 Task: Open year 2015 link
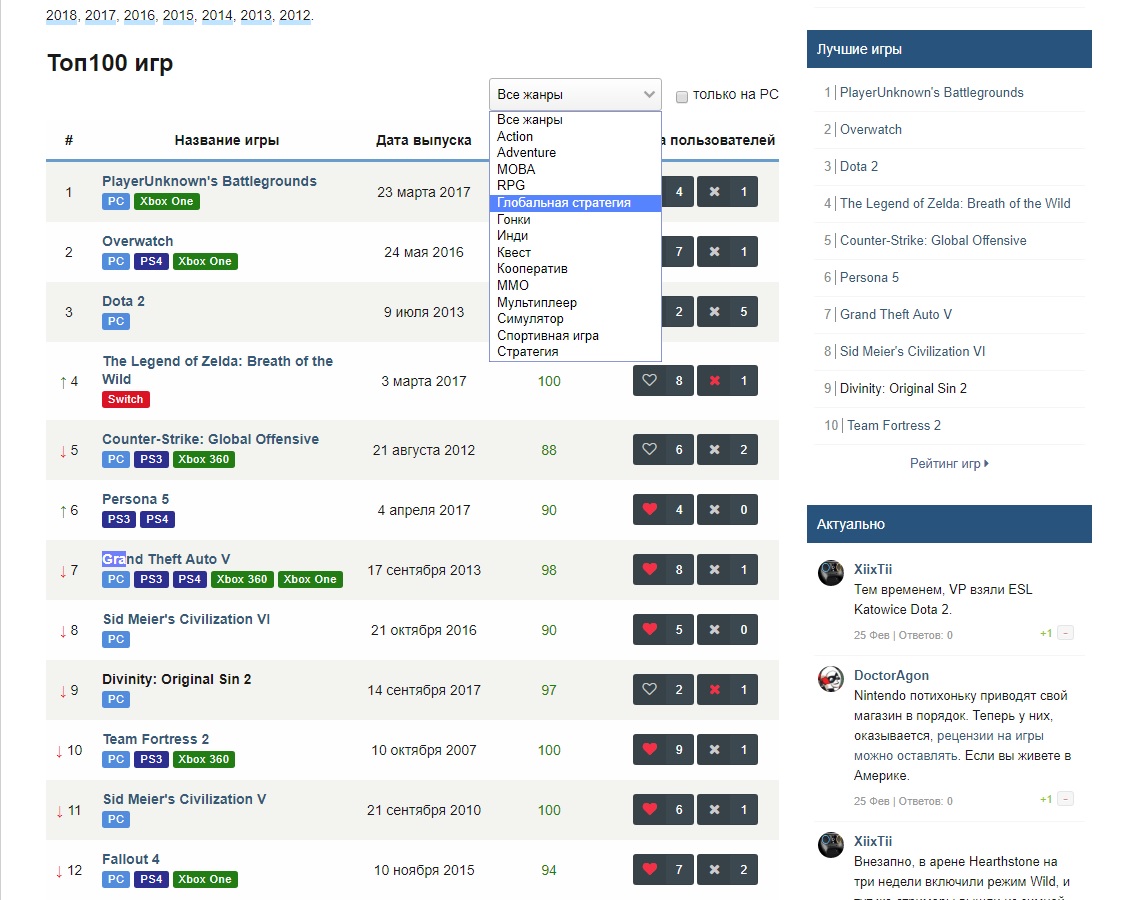coord(178,15)
